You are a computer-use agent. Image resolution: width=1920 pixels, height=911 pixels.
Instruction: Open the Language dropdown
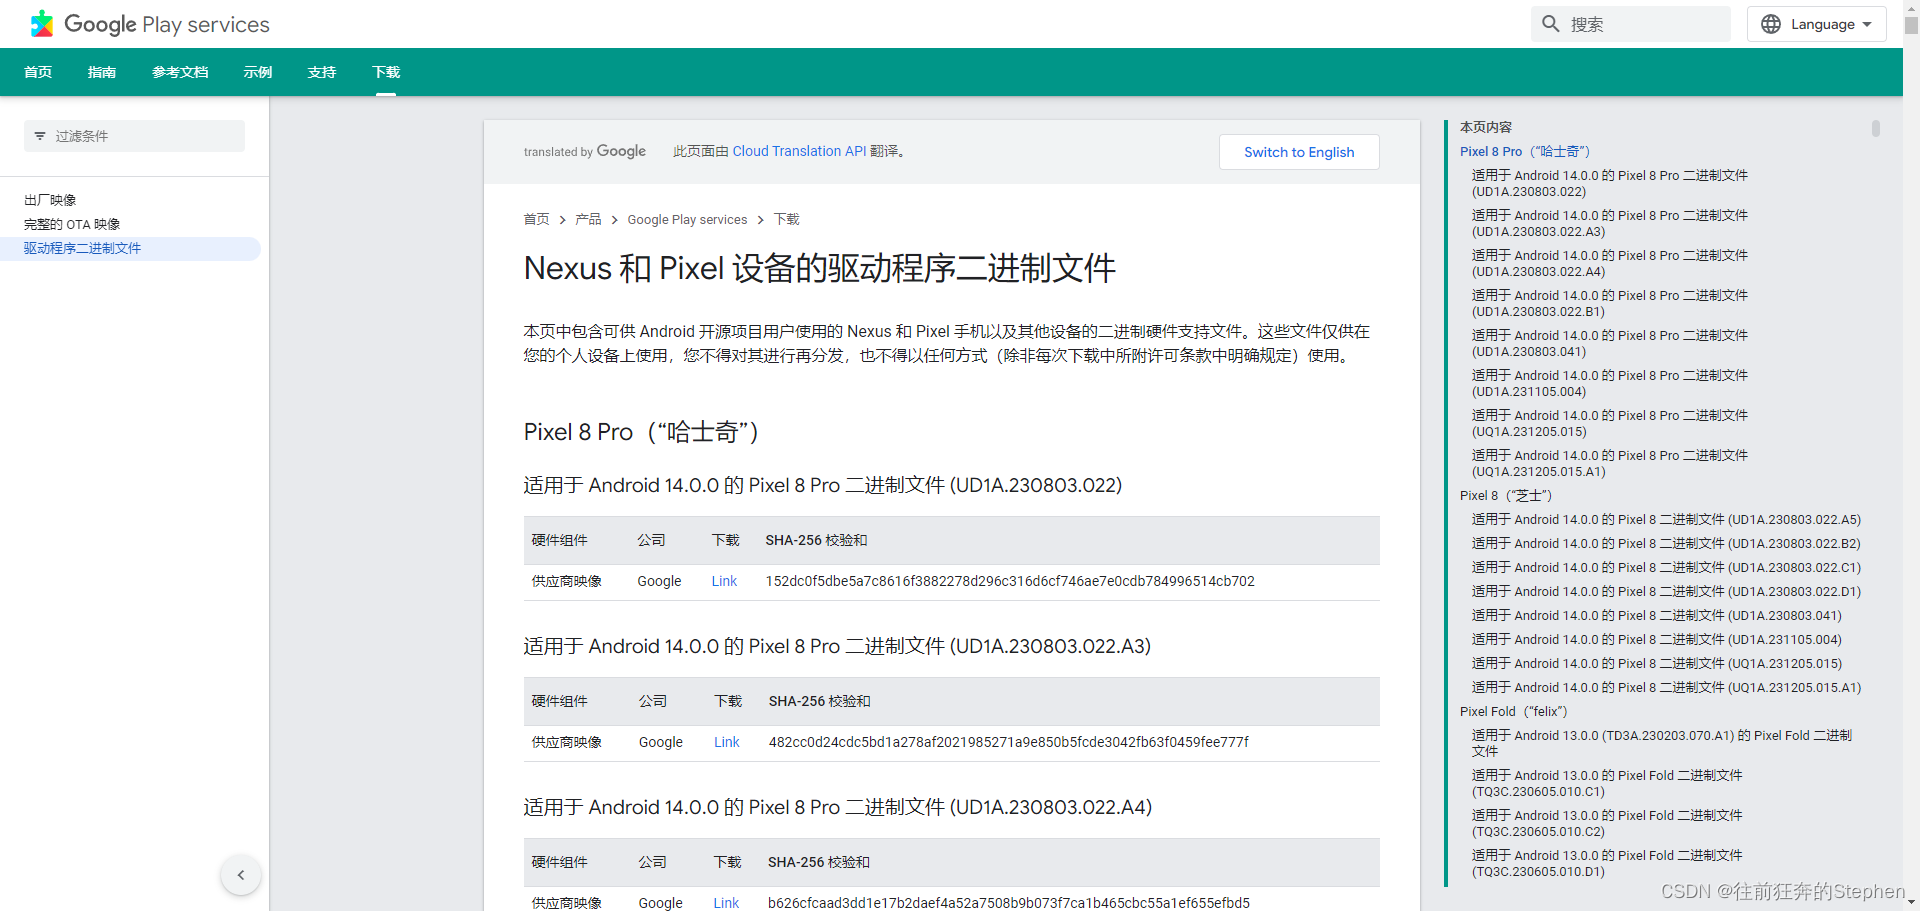pos(1816,24)
